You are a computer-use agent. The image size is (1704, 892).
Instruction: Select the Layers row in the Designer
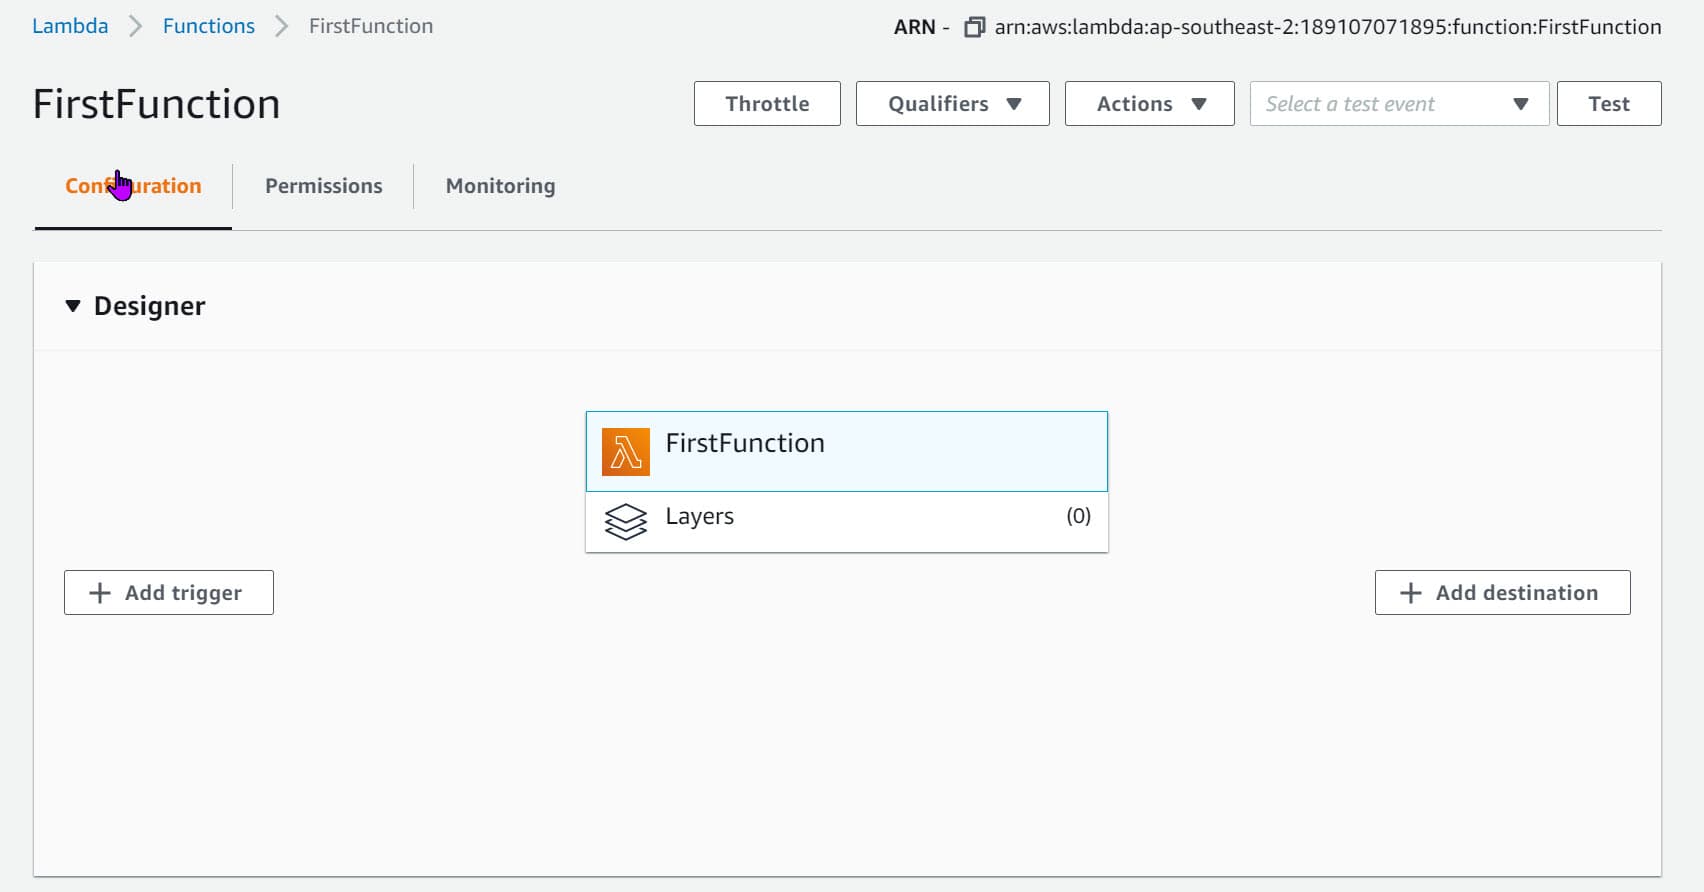pos(847,522)
